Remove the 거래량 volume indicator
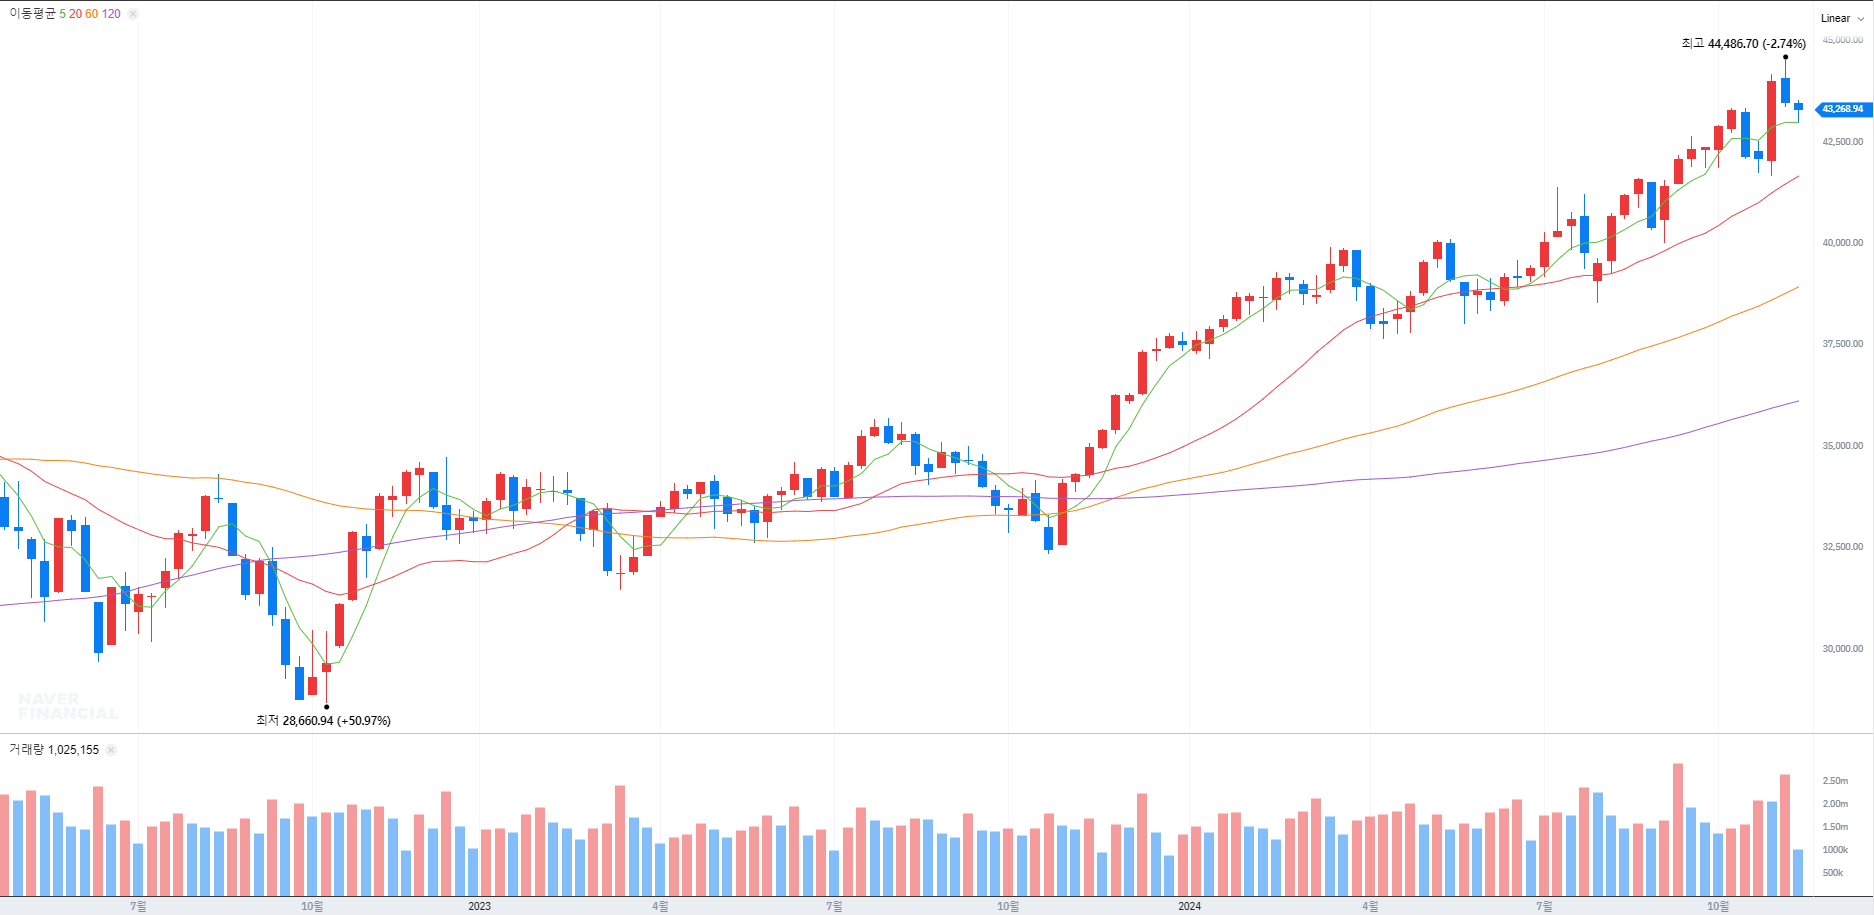This screenshot has width=1874, height=915. pyautogui.click(x=111, y=750)
